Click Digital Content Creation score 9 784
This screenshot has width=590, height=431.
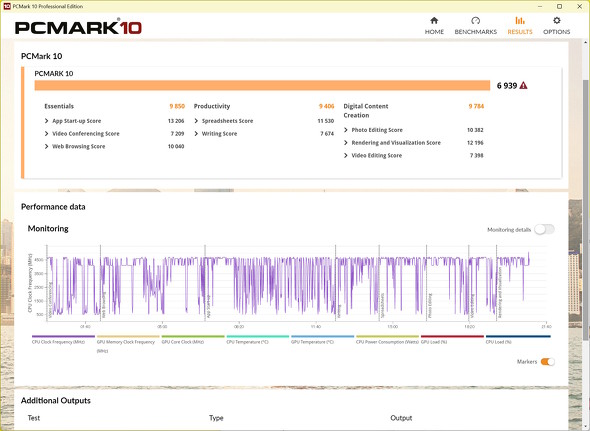pos(476,106)
